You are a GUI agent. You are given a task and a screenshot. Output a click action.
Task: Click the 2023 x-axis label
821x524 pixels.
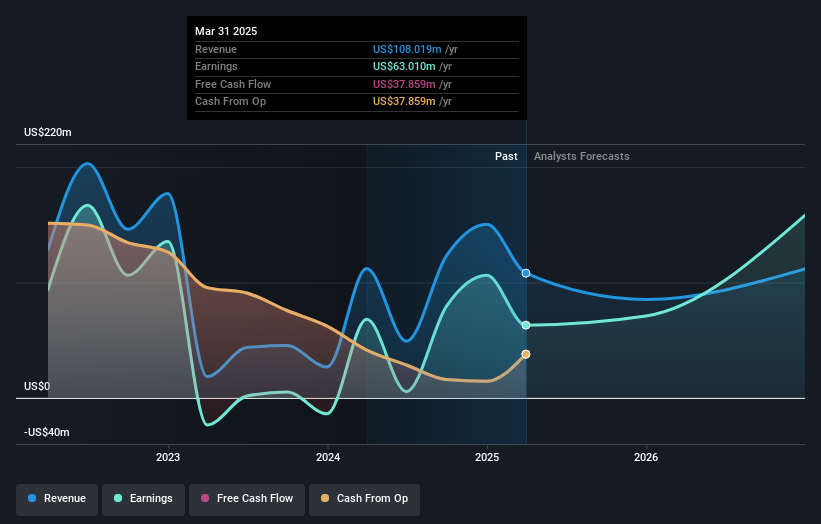click(x=168, y=457)
